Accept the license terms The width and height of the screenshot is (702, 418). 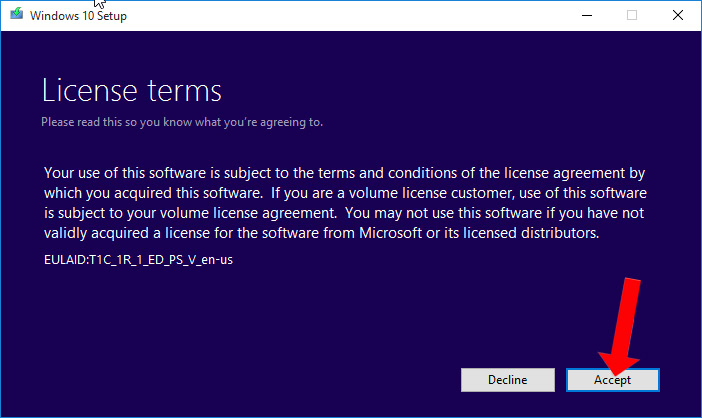coord(612,380)
